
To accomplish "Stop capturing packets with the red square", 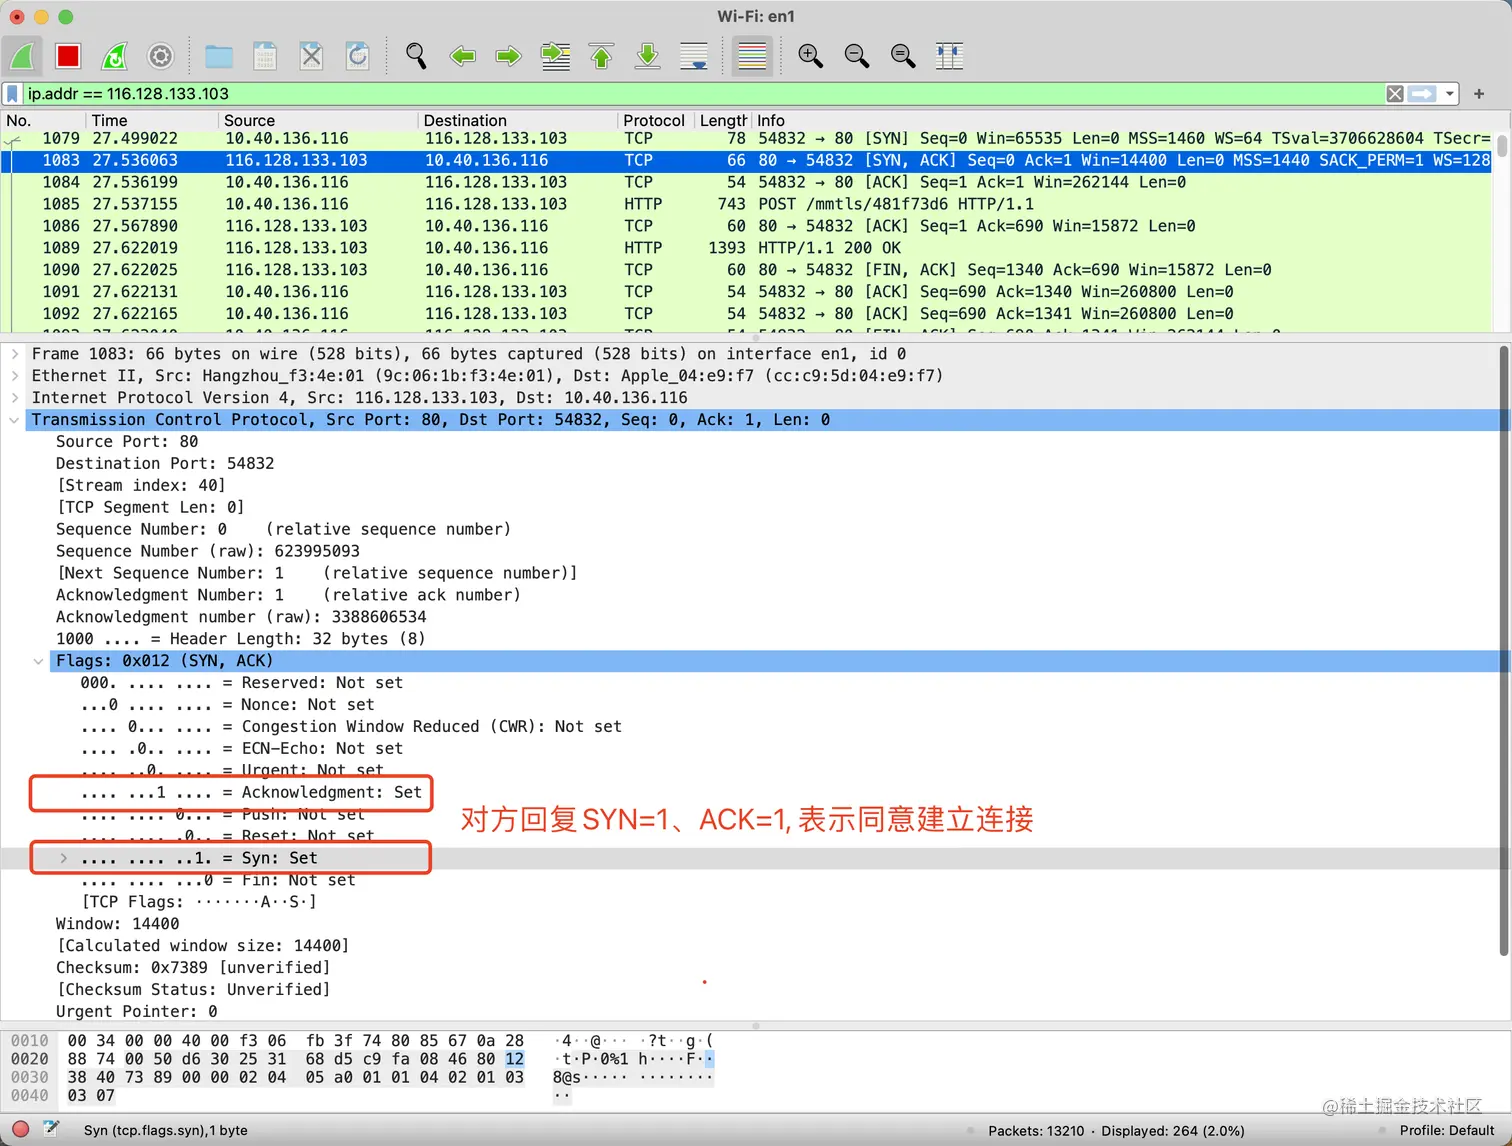I will pos(68,56).
